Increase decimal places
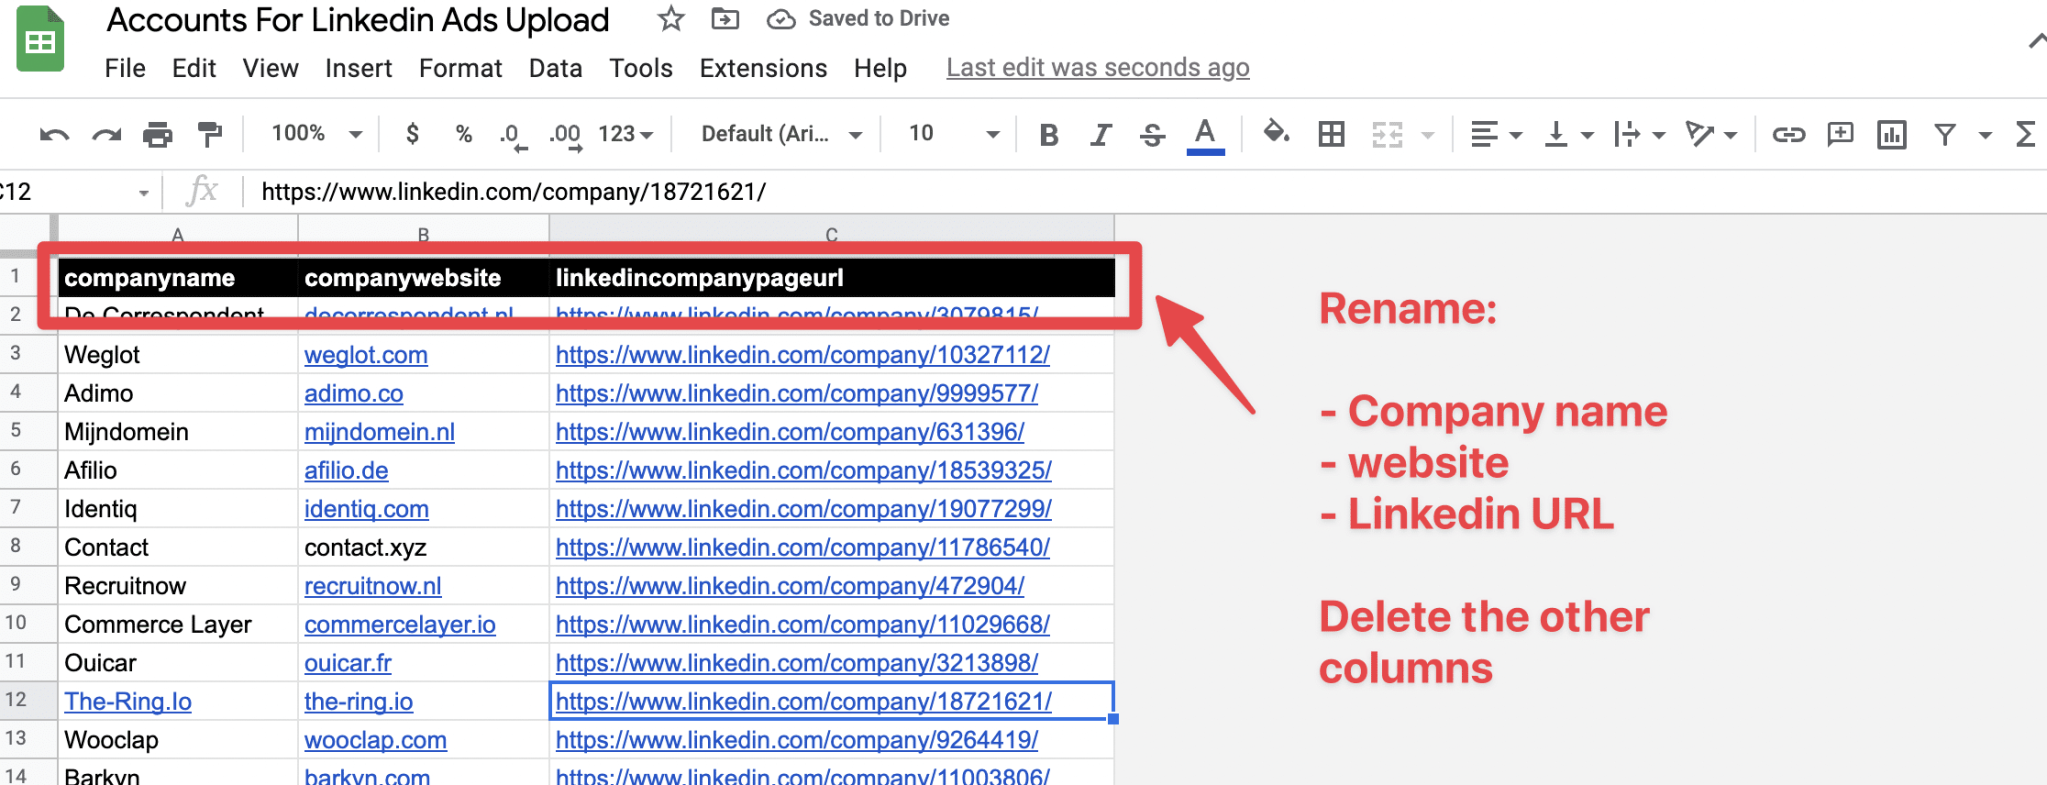 click(x=566, y=135)
